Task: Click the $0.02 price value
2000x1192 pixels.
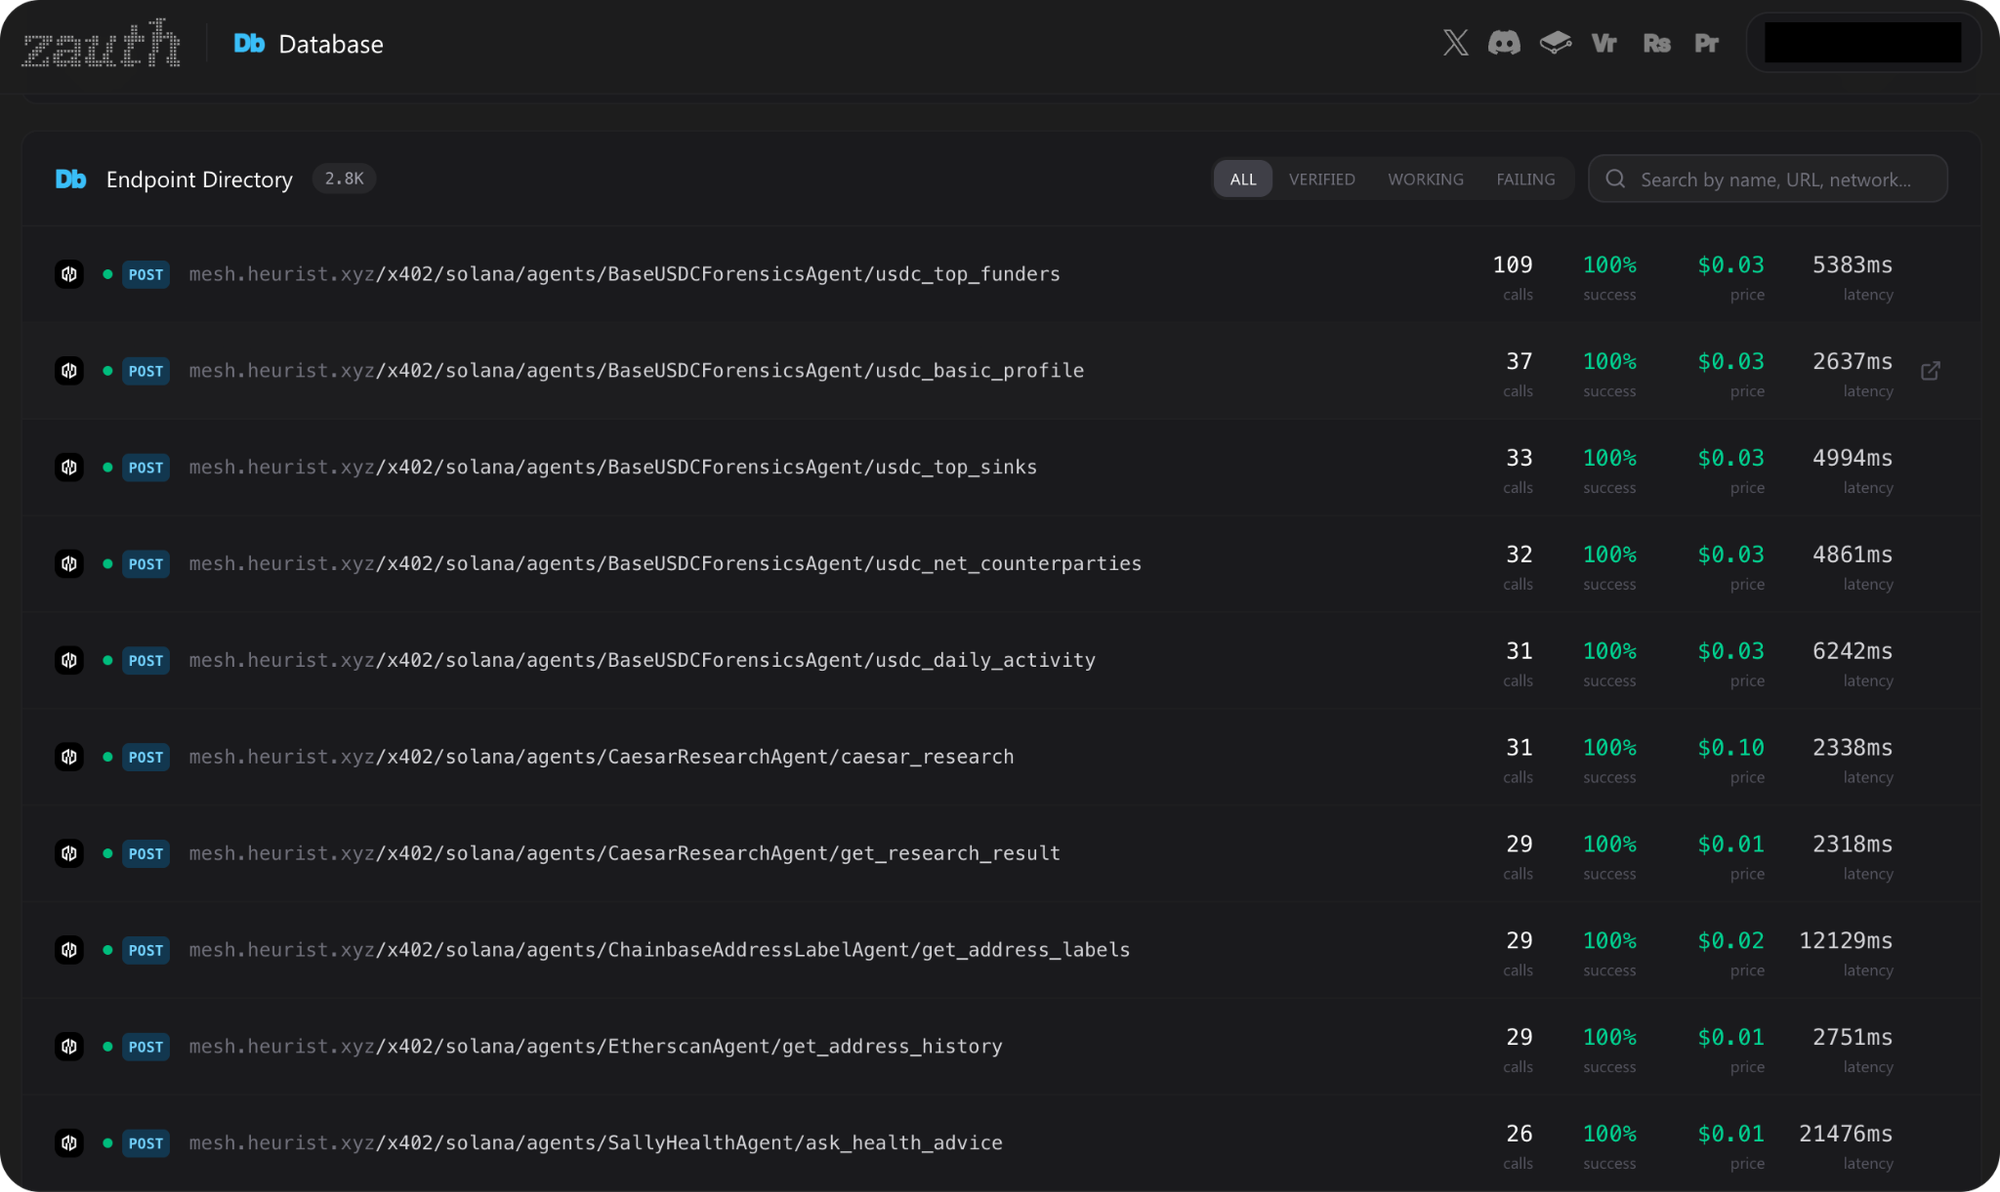Action: click(x=1731, y=941)
